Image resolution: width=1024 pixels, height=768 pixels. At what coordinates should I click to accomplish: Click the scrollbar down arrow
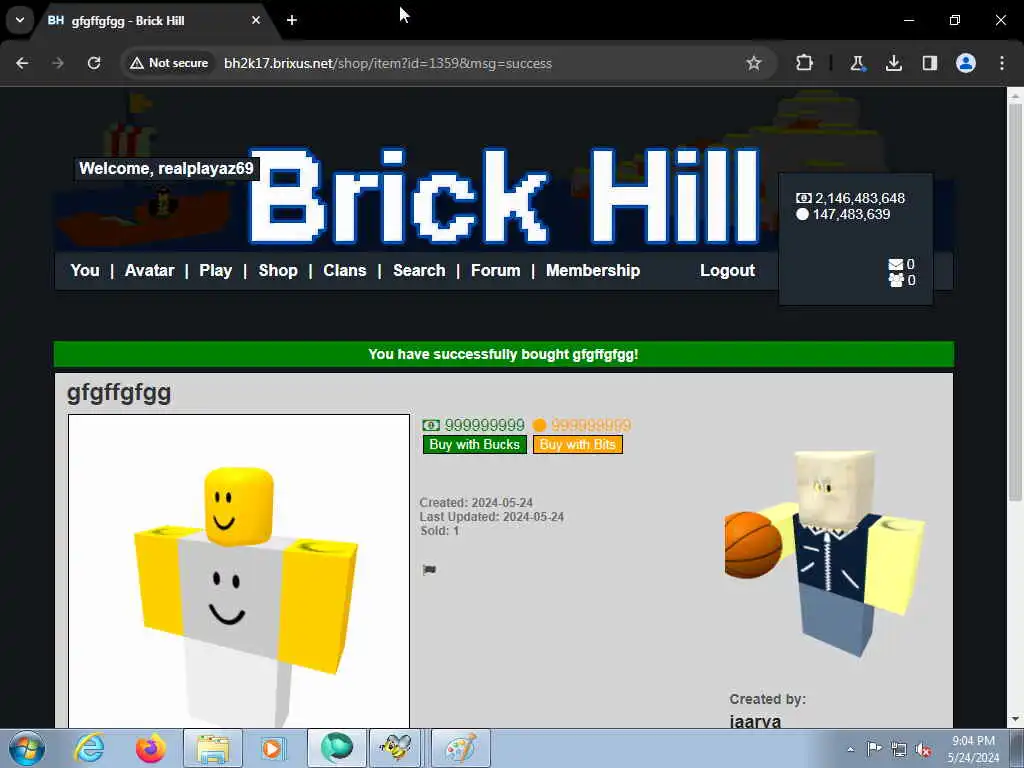click(x=1015, y=719)
